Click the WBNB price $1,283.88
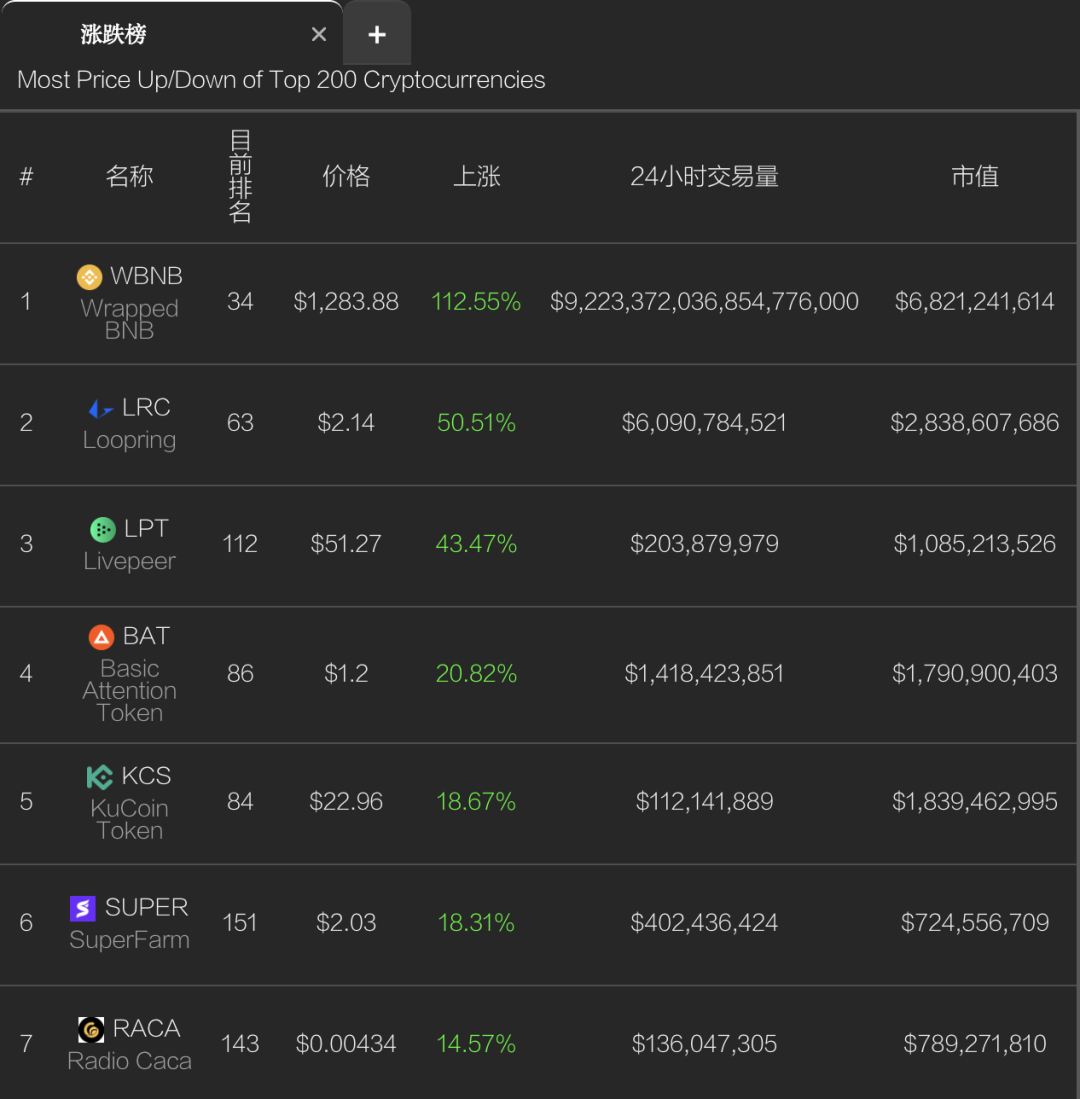 (x=346, y=302)
